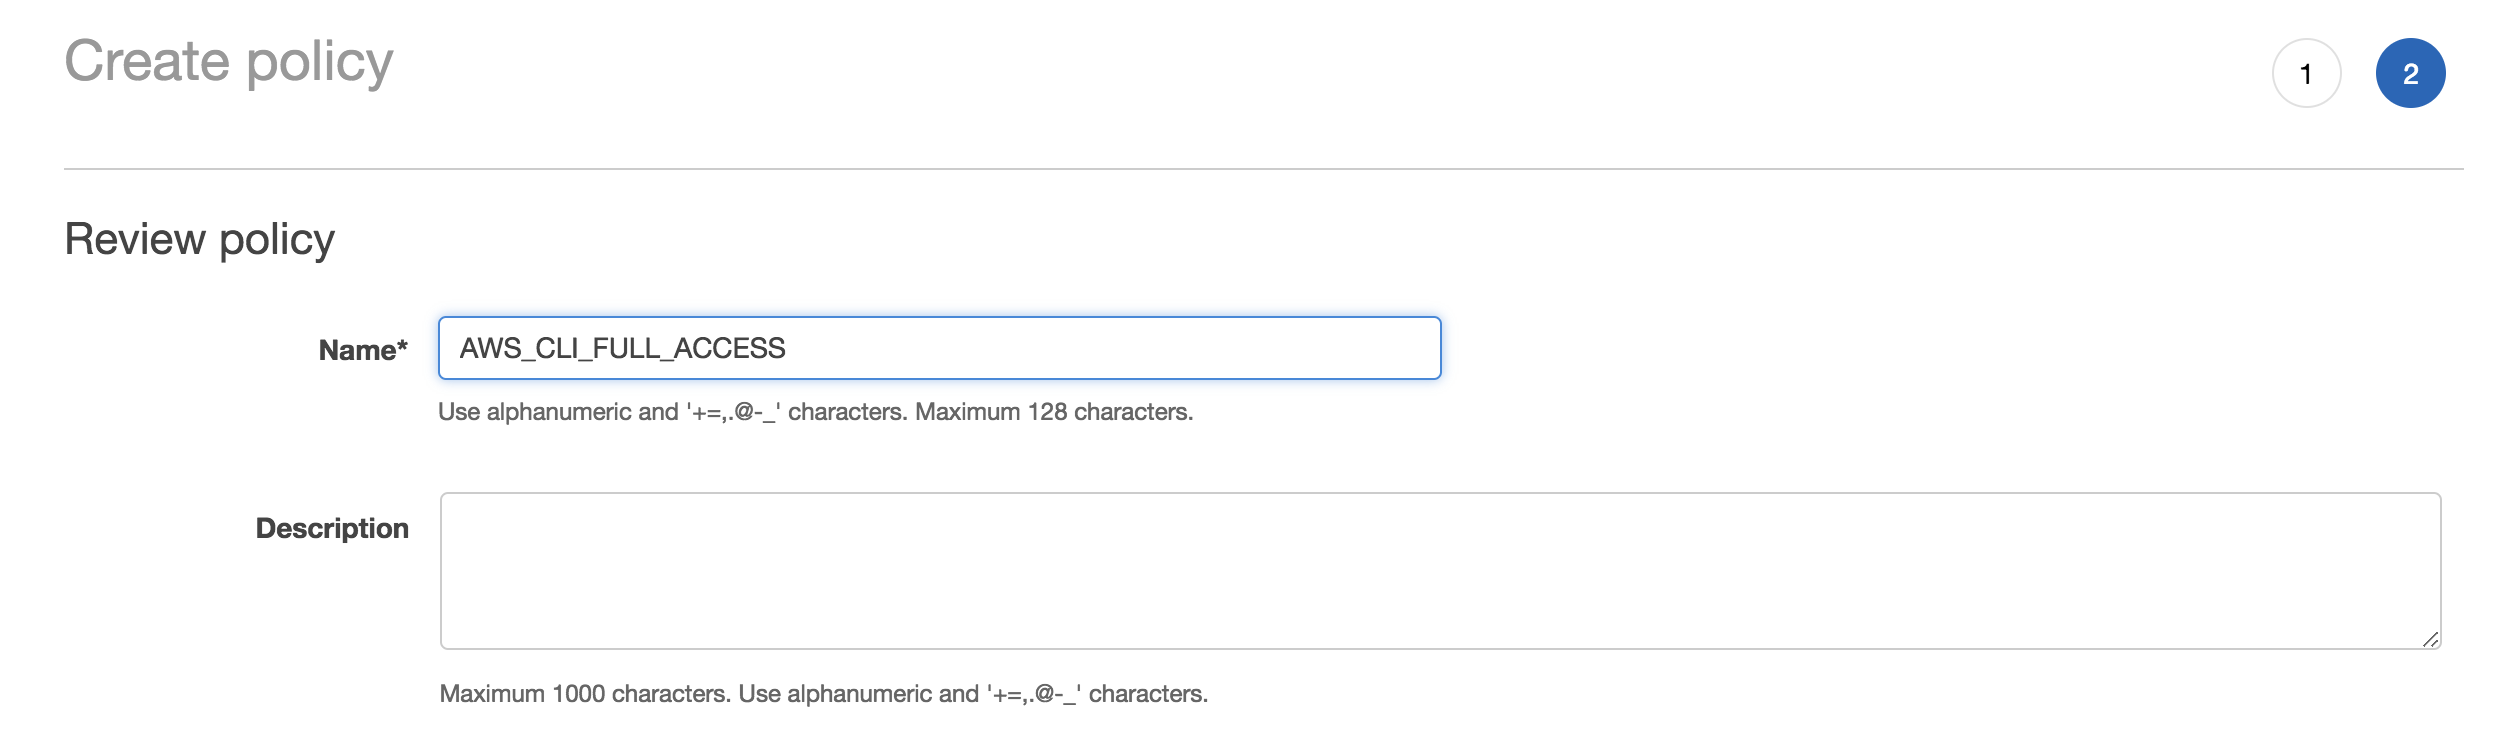Click the "Create policy" page heading
The height and width of the screenshot is (738, 2502).
(229, 62)
